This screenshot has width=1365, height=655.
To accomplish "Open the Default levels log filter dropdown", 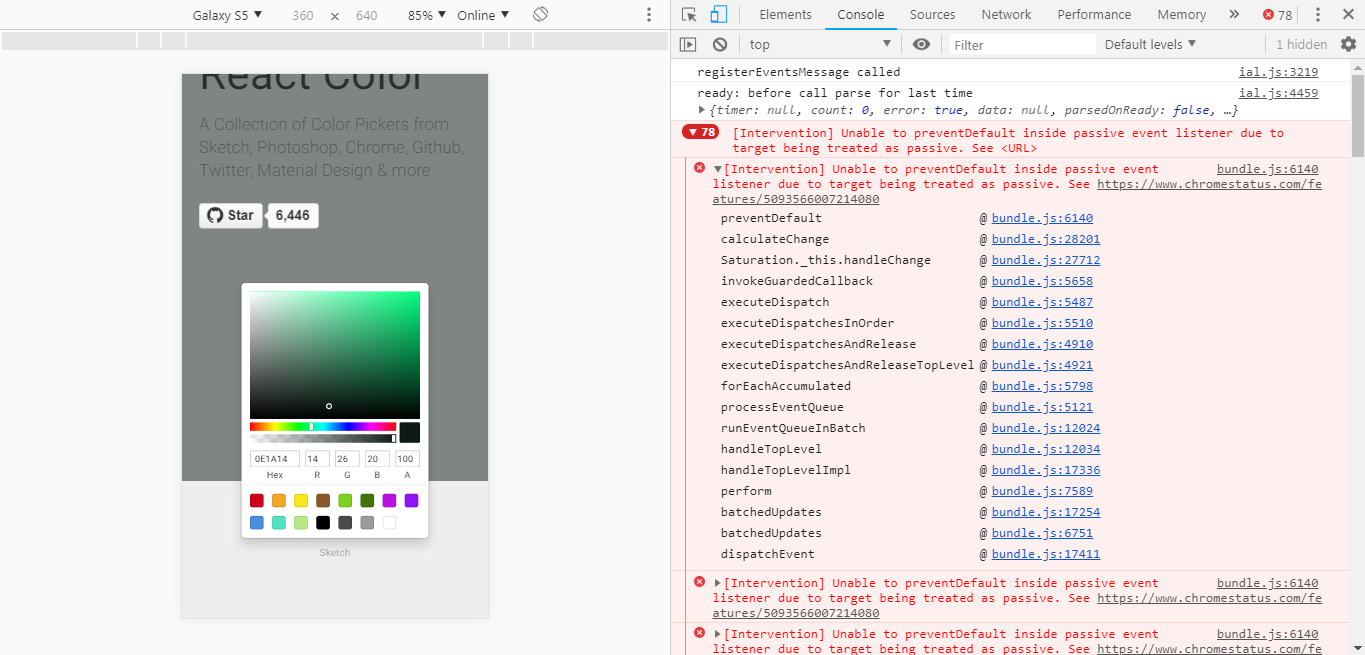I will point(1151,43).
